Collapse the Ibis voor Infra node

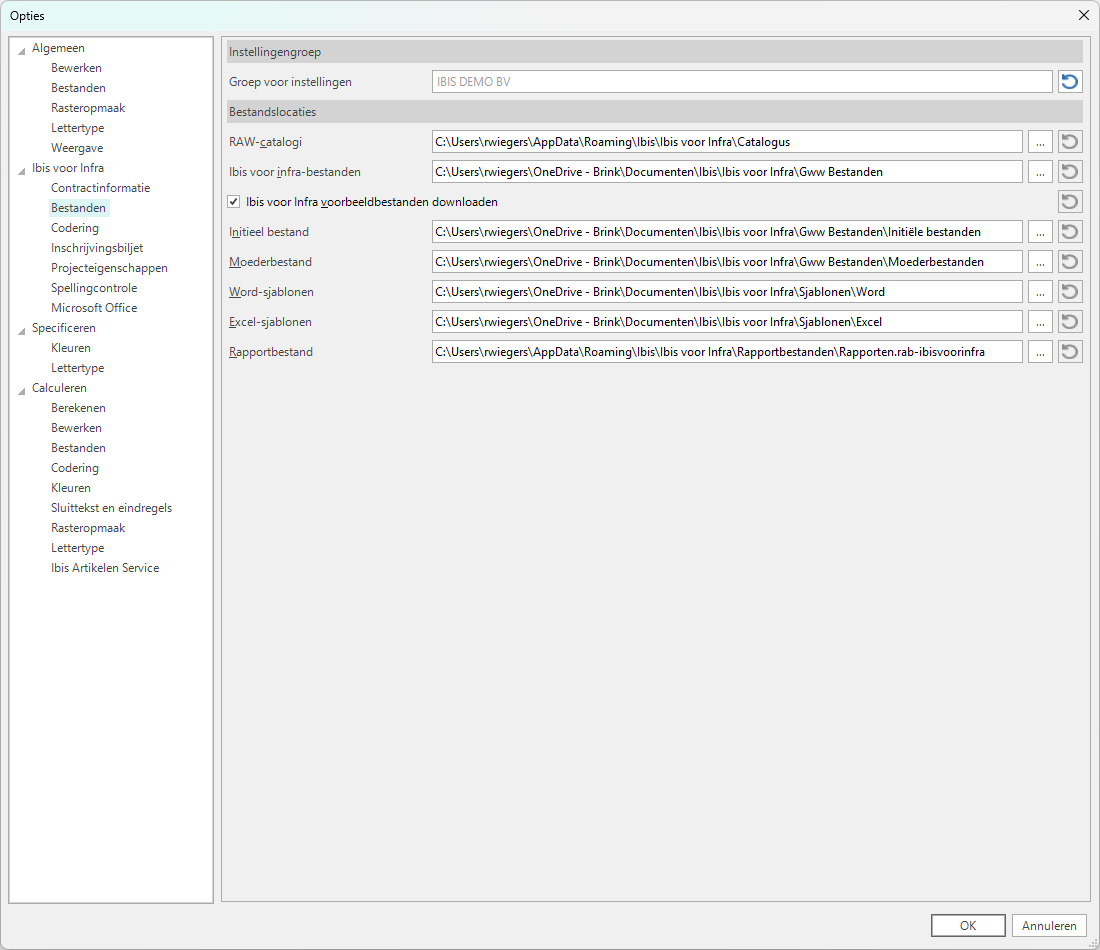pyautogui.click(x=22, y=169)
